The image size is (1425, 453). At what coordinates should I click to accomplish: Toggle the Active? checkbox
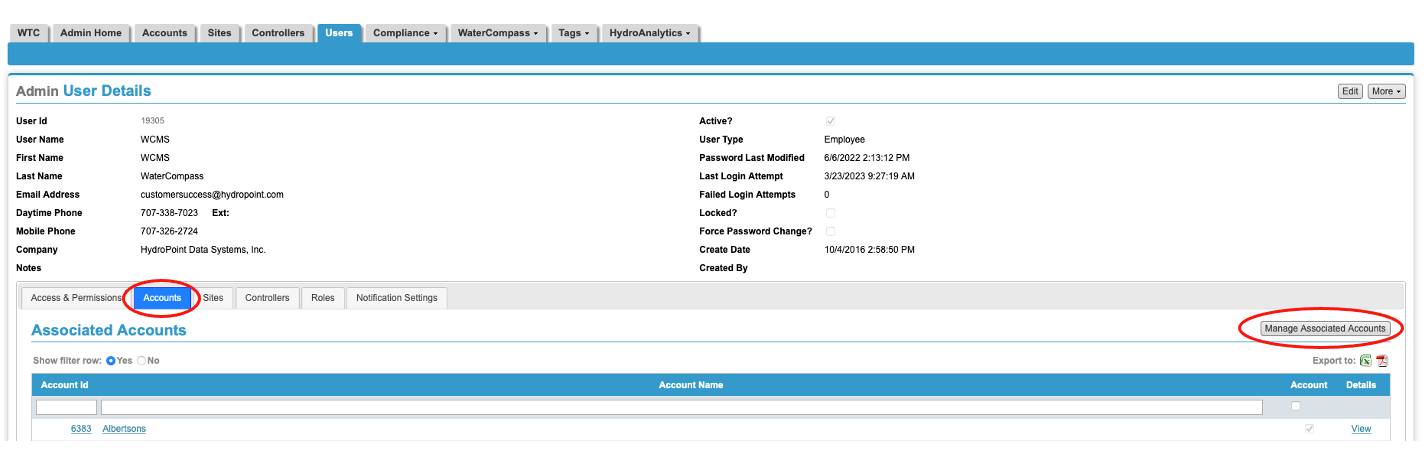[x=830, y=121]
